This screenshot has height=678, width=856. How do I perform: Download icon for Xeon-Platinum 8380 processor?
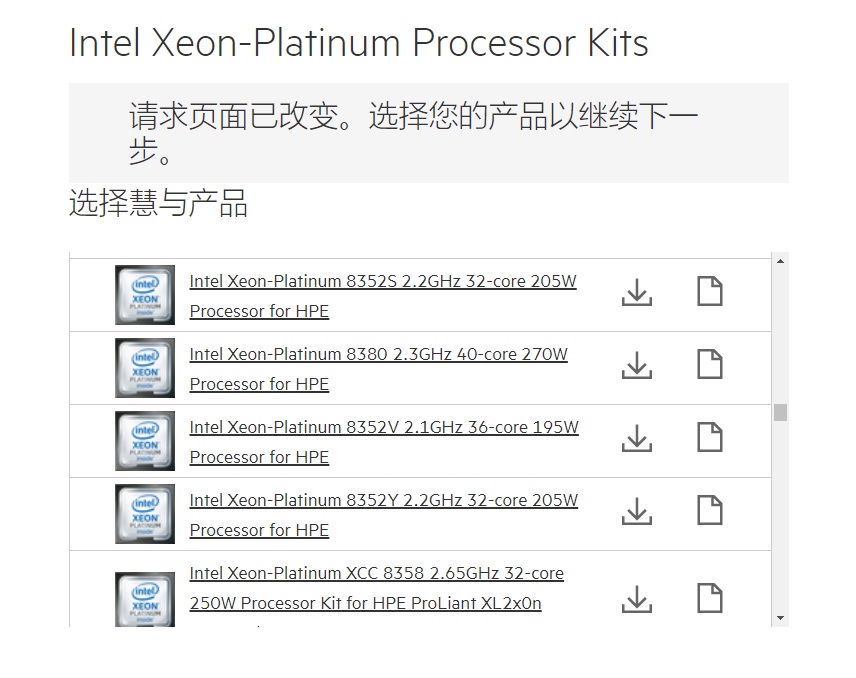pos(637,365)
